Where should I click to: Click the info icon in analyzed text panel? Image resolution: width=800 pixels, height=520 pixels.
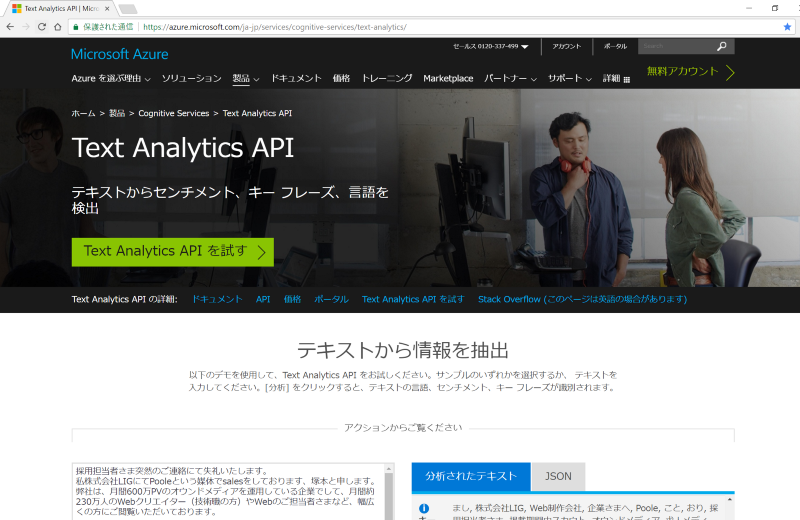click(x=424, y=509)
